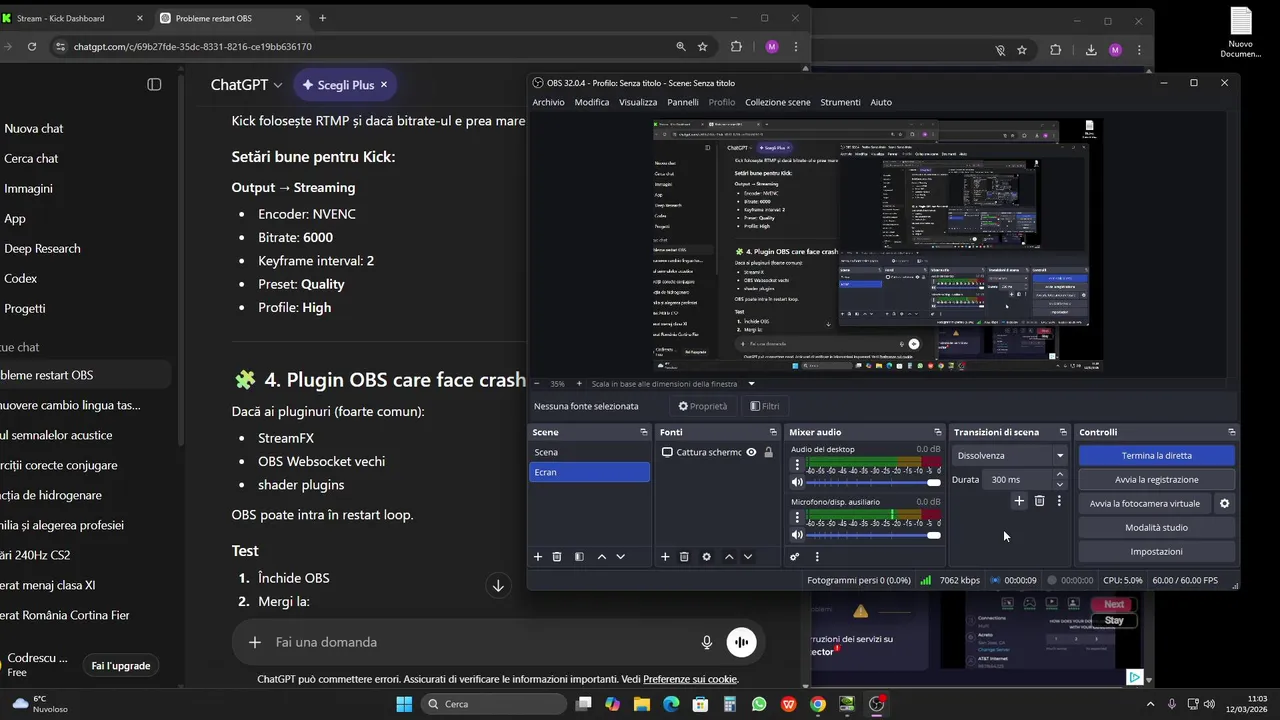Pop out the Controlli dock panel
The image size is (1280, 720).
1231,432
